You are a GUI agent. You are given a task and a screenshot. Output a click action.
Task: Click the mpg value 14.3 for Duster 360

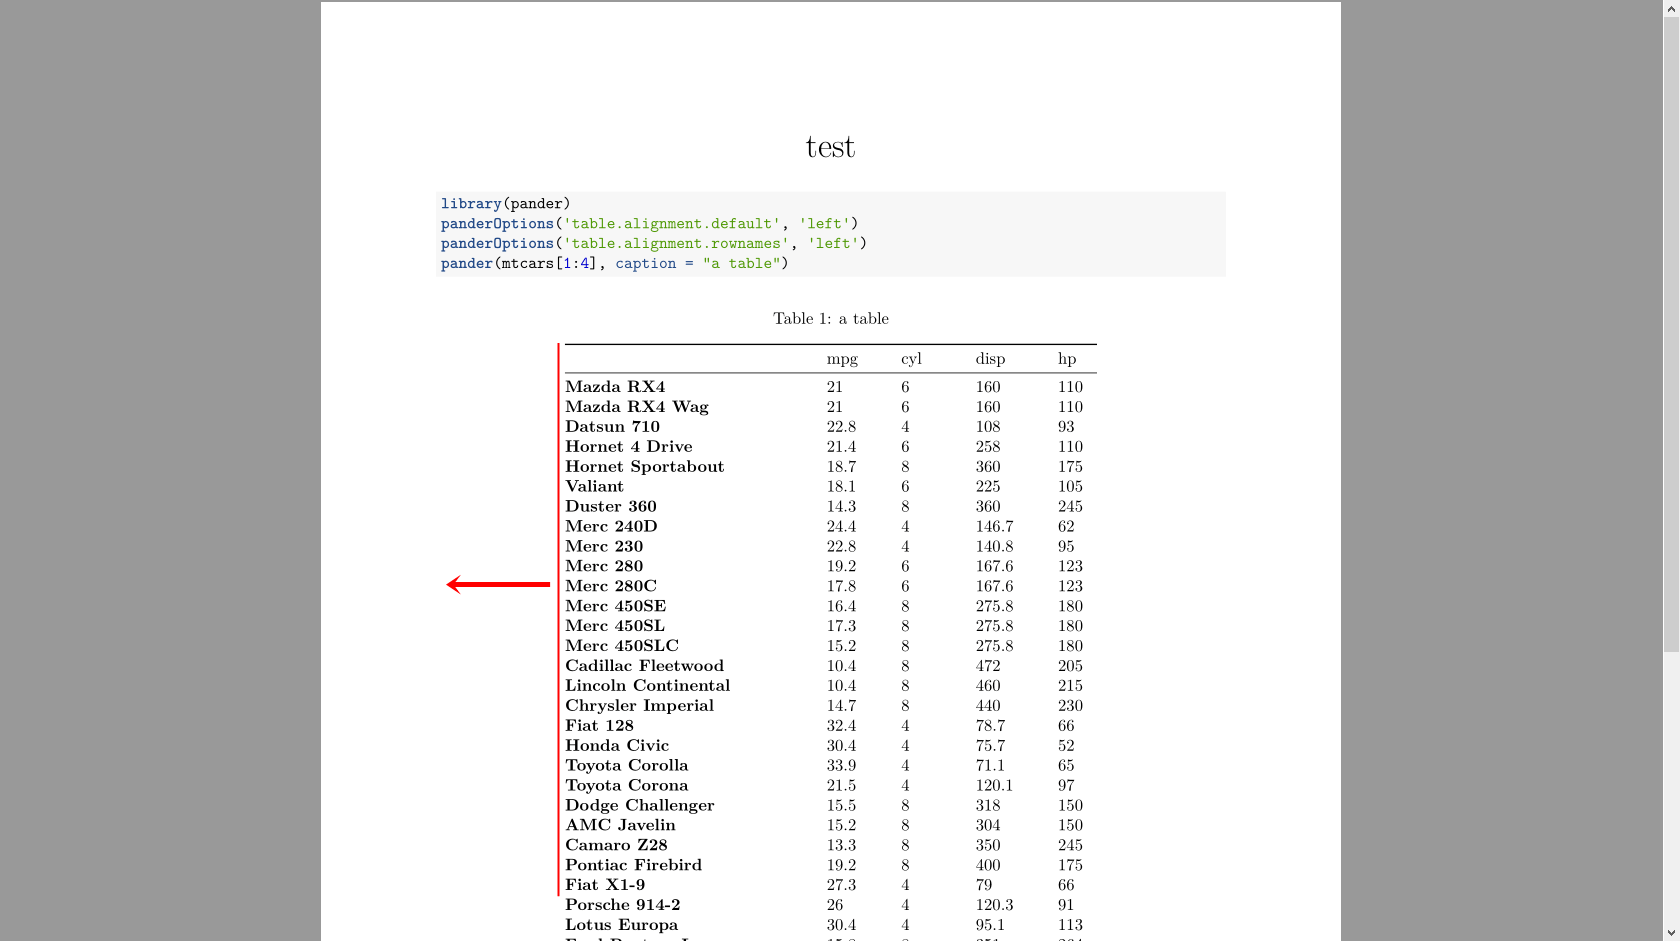click(x=841, y=506)
